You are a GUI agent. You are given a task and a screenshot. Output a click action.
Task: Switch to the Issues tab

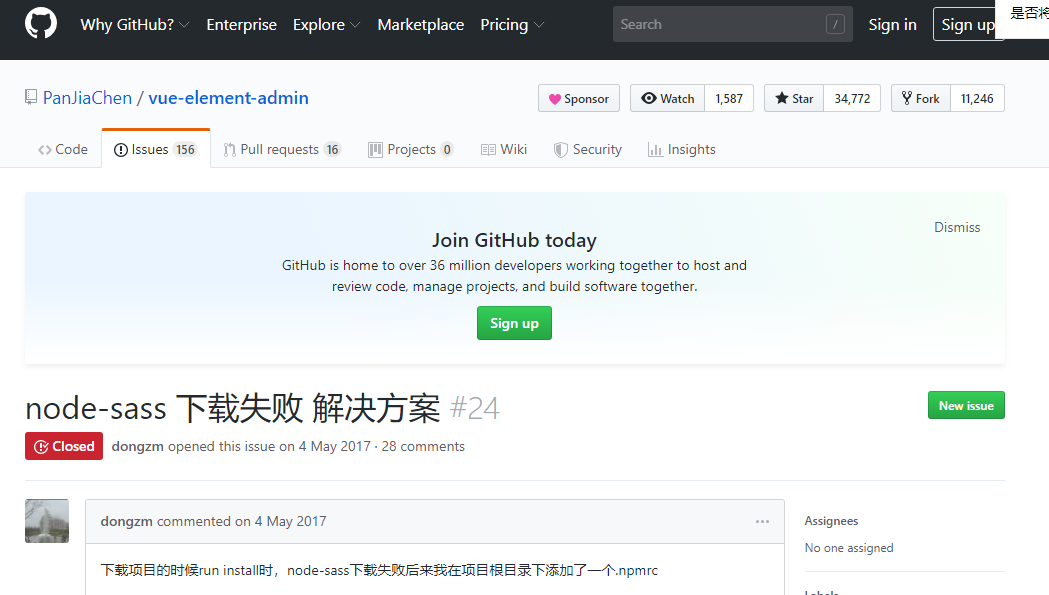point(156,149)
